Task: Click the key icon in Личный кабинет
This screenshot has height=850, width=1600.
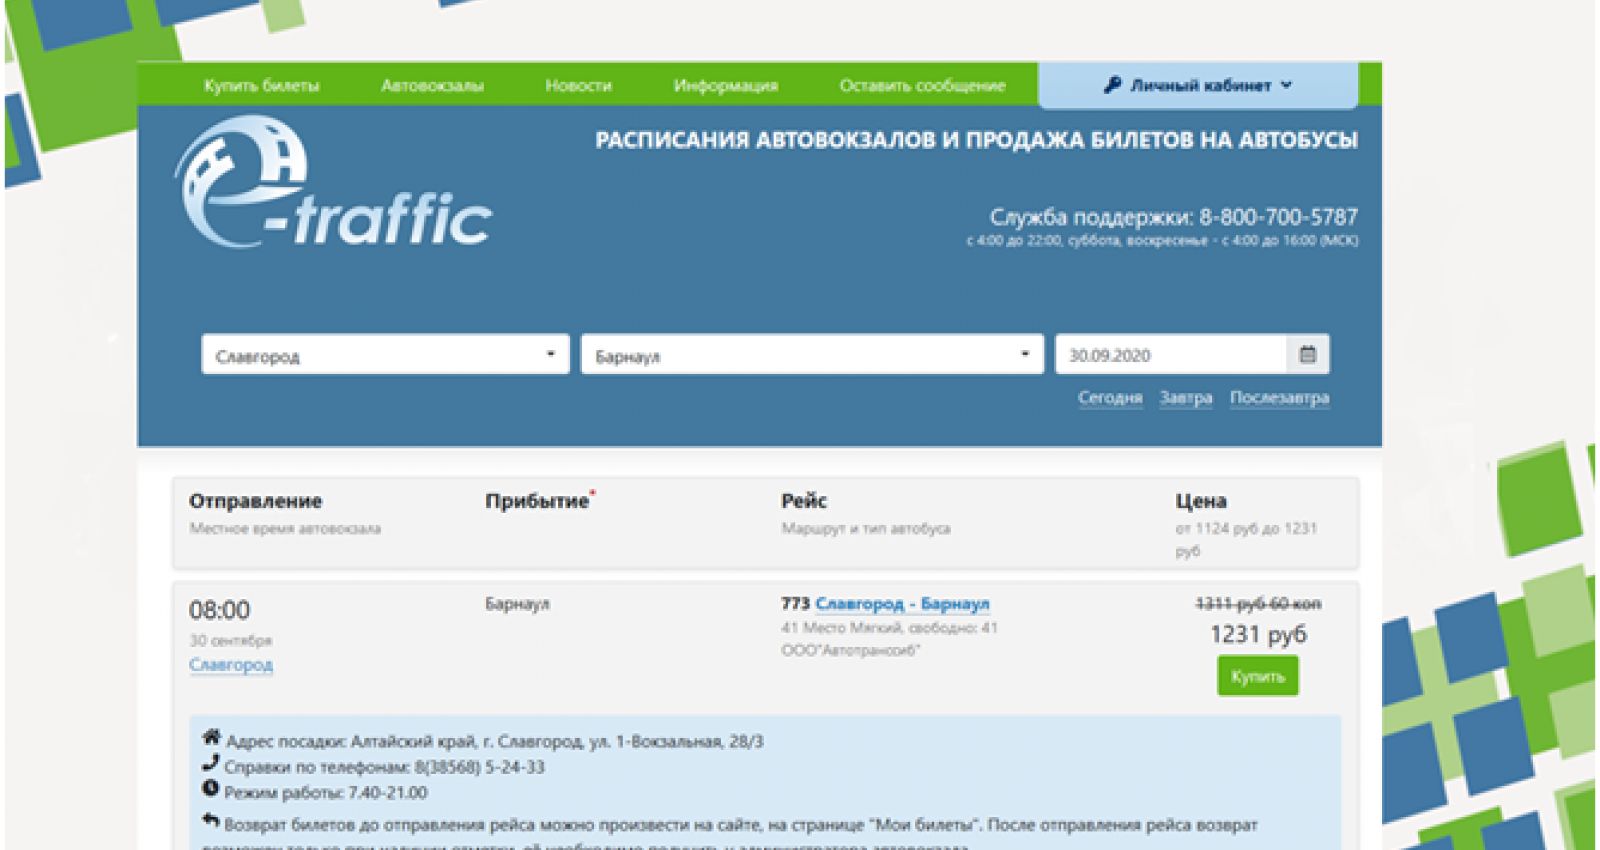Action: [x=1112, y=85]
